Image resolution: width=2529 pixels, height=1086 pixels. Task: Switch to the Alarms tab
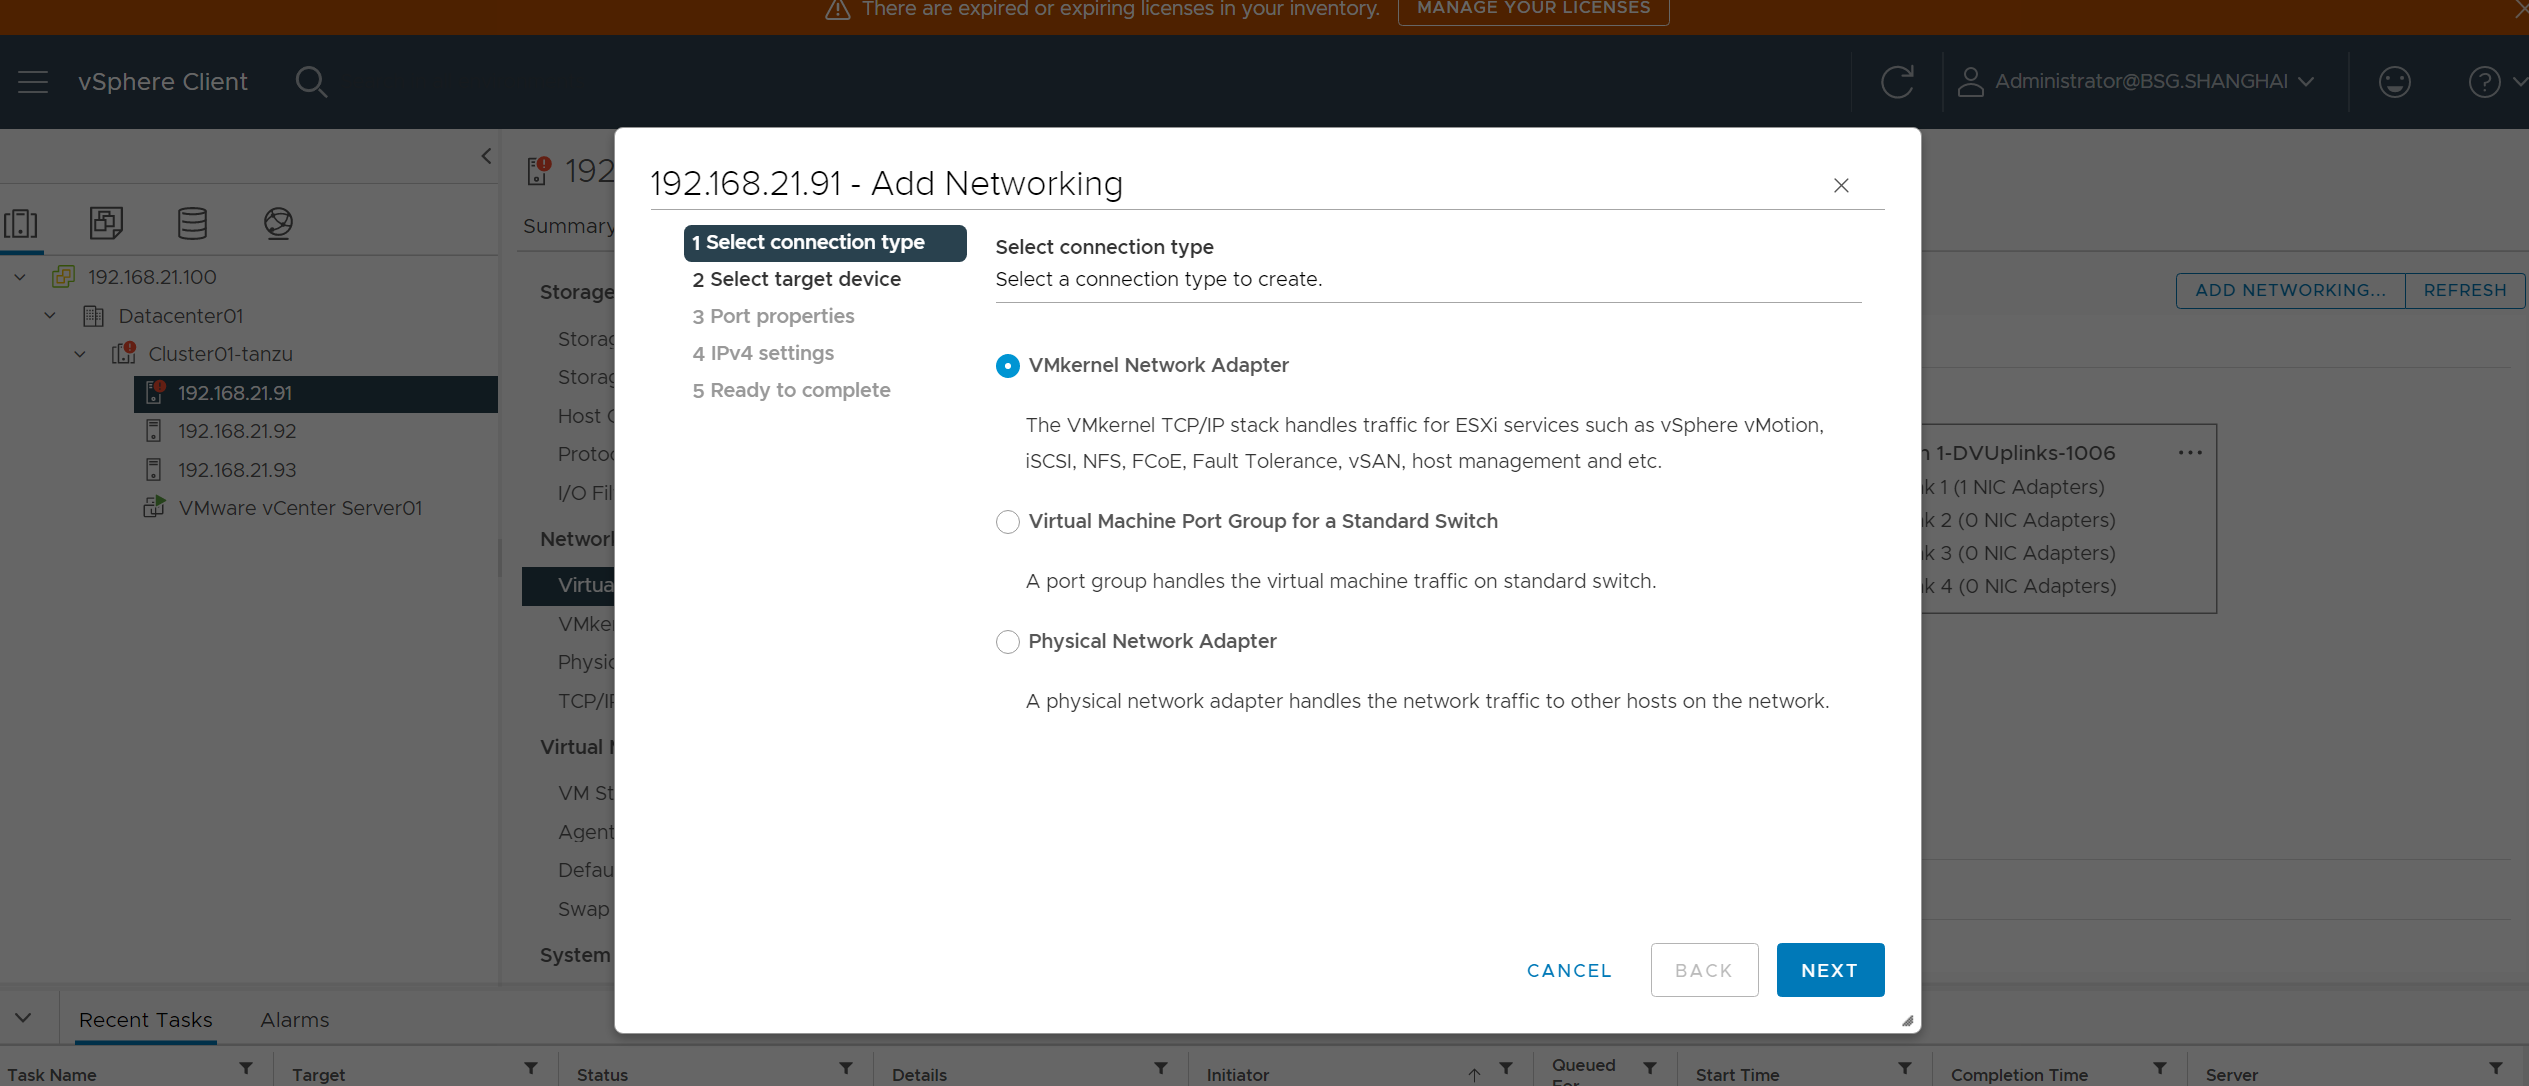pyautogui.click(x=294, y=1020)
